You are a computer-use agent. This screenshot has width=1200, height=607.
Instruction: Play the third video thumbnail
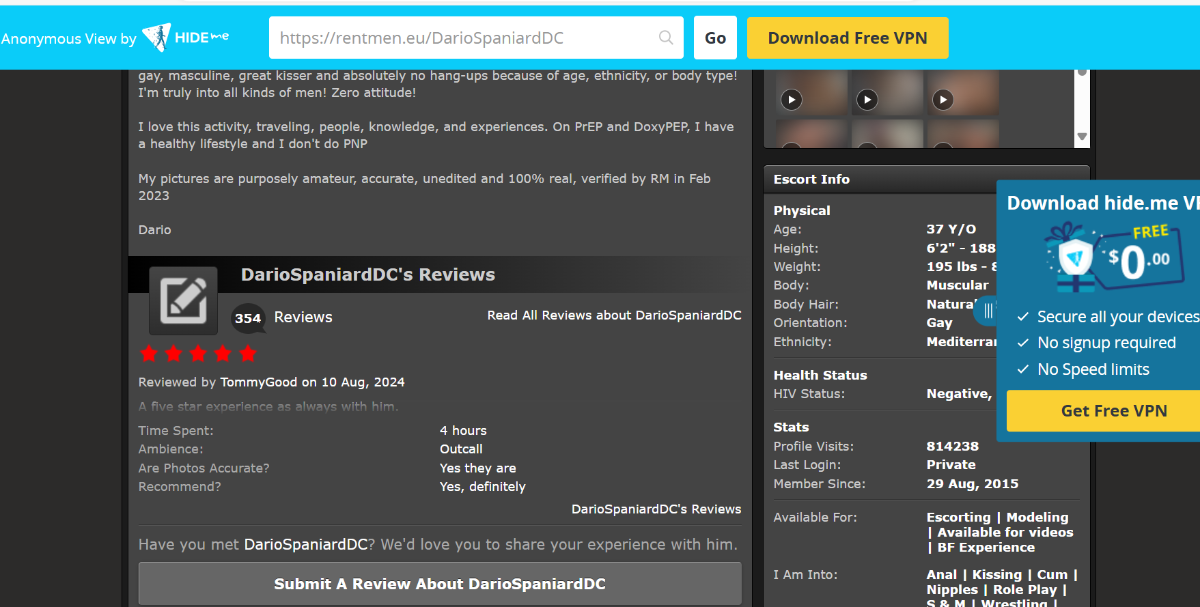tap(943, 99)
